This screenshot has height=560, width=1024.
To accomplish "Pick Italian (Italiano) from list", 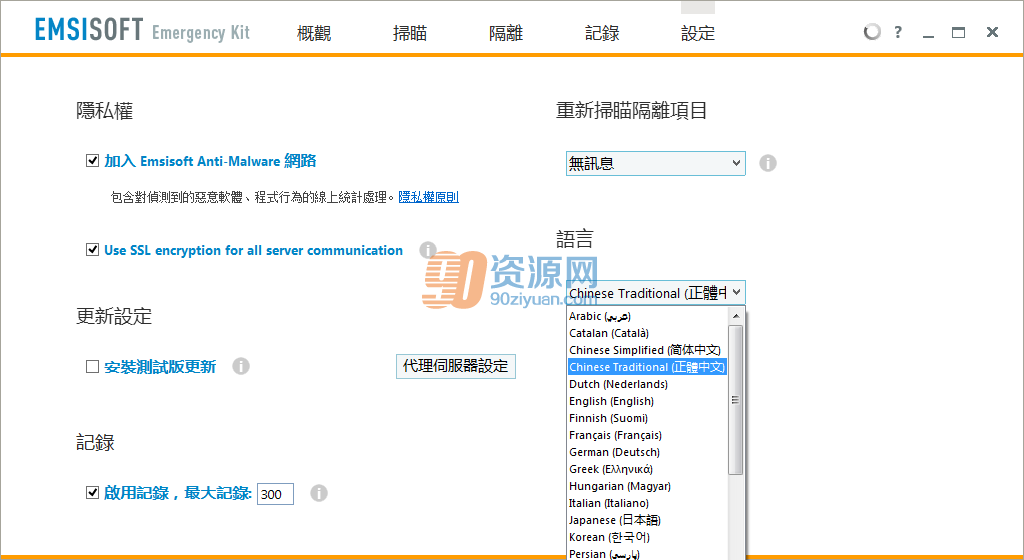I will point(647,503).
